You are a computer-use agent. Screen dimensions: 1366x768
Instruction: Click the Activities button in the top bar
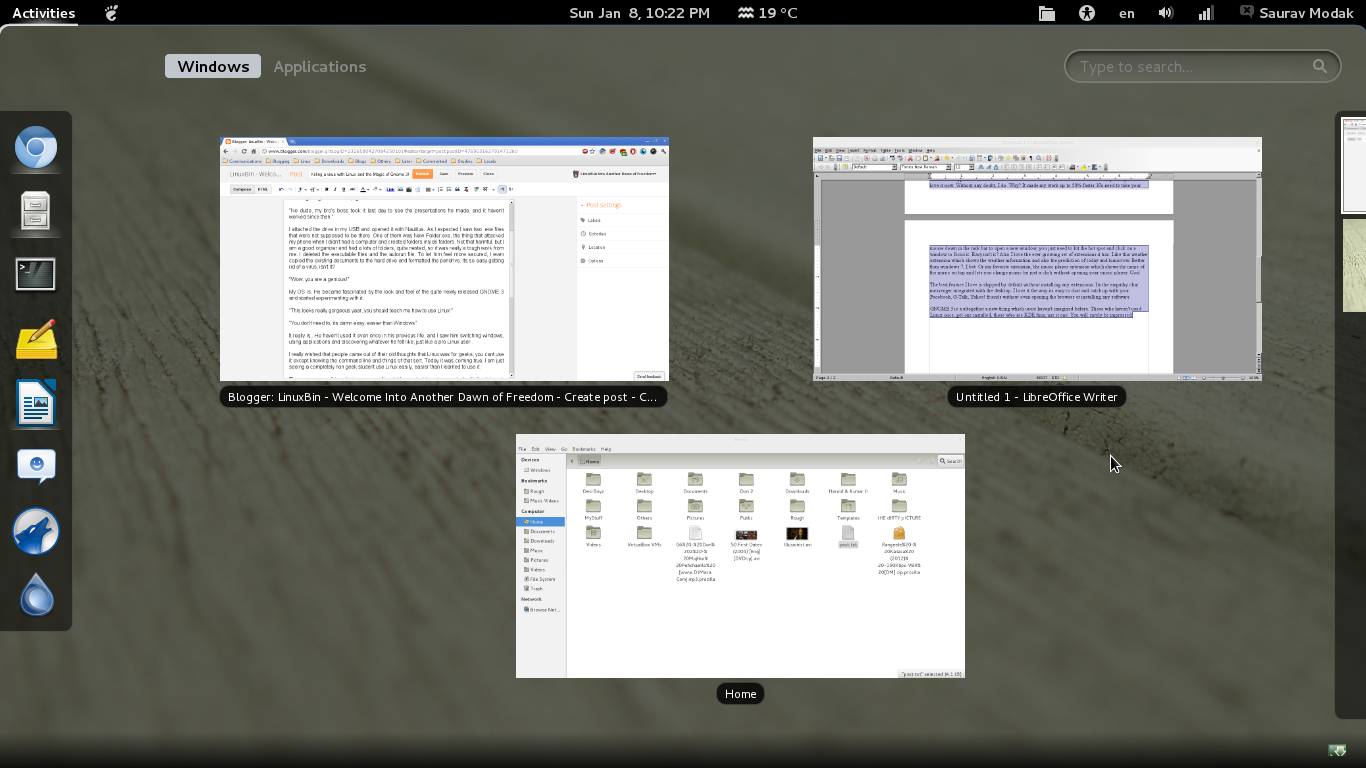[x=43, y=13]
